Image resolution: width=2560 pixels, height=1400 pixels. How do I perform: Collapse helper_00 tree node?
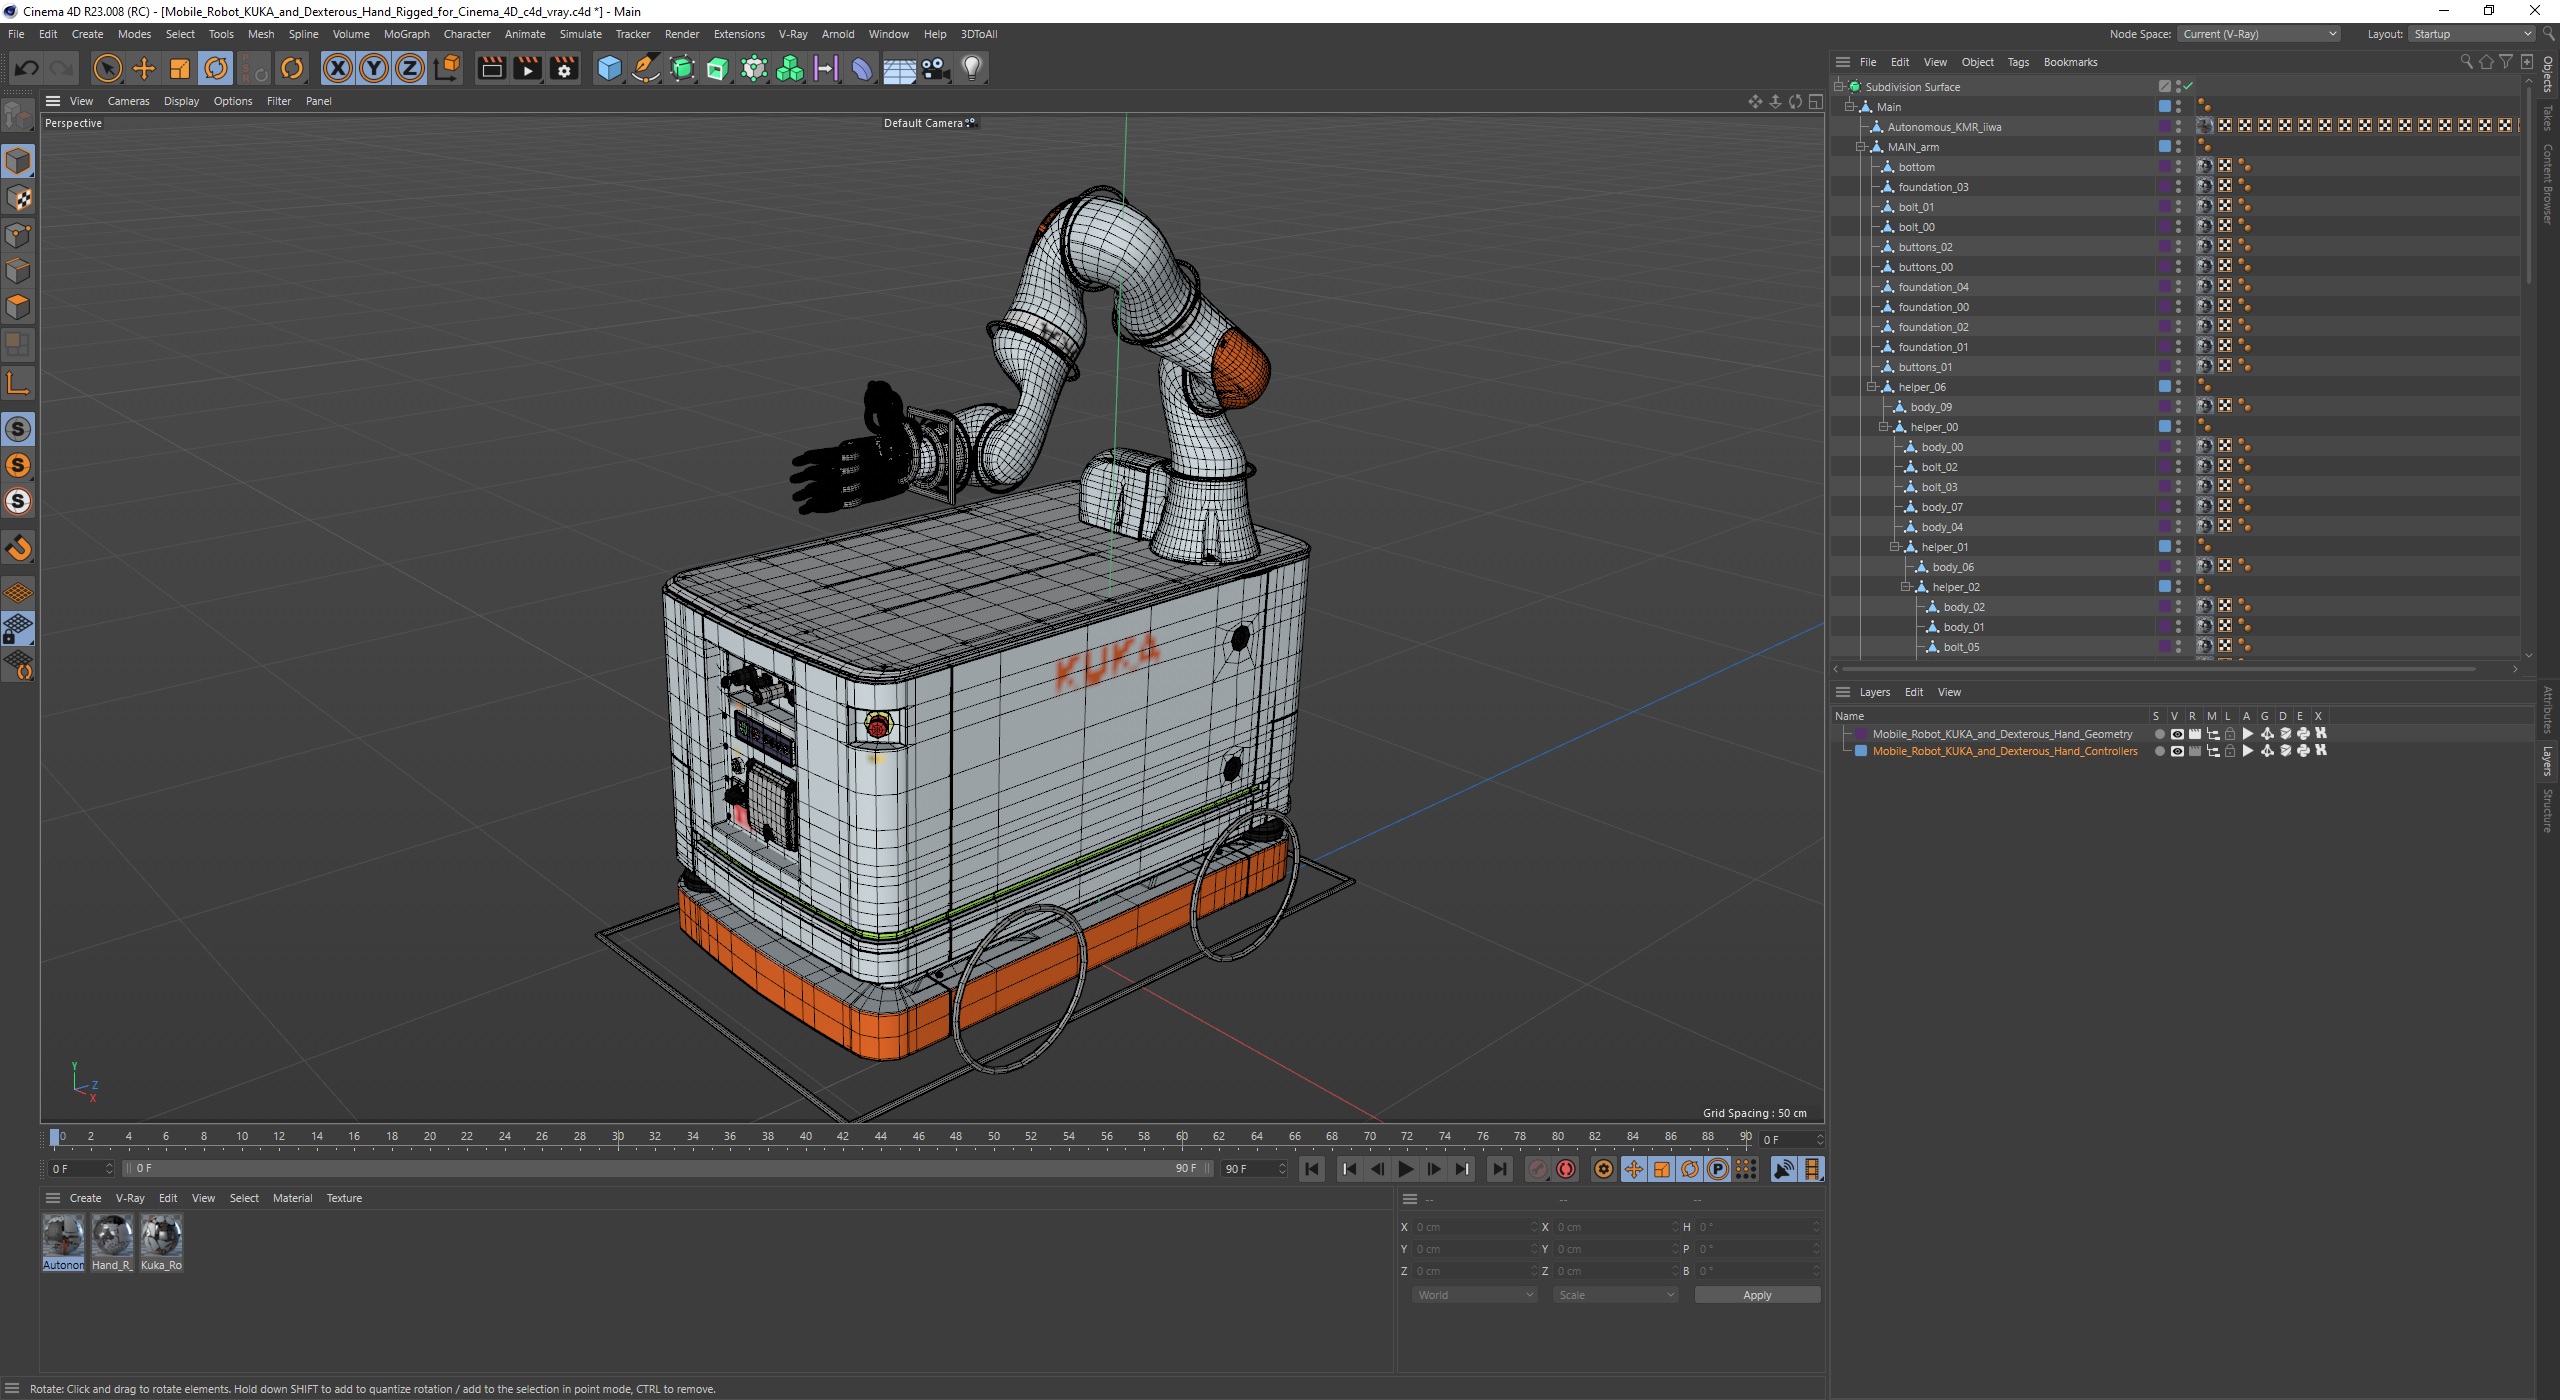[1883, 427]
